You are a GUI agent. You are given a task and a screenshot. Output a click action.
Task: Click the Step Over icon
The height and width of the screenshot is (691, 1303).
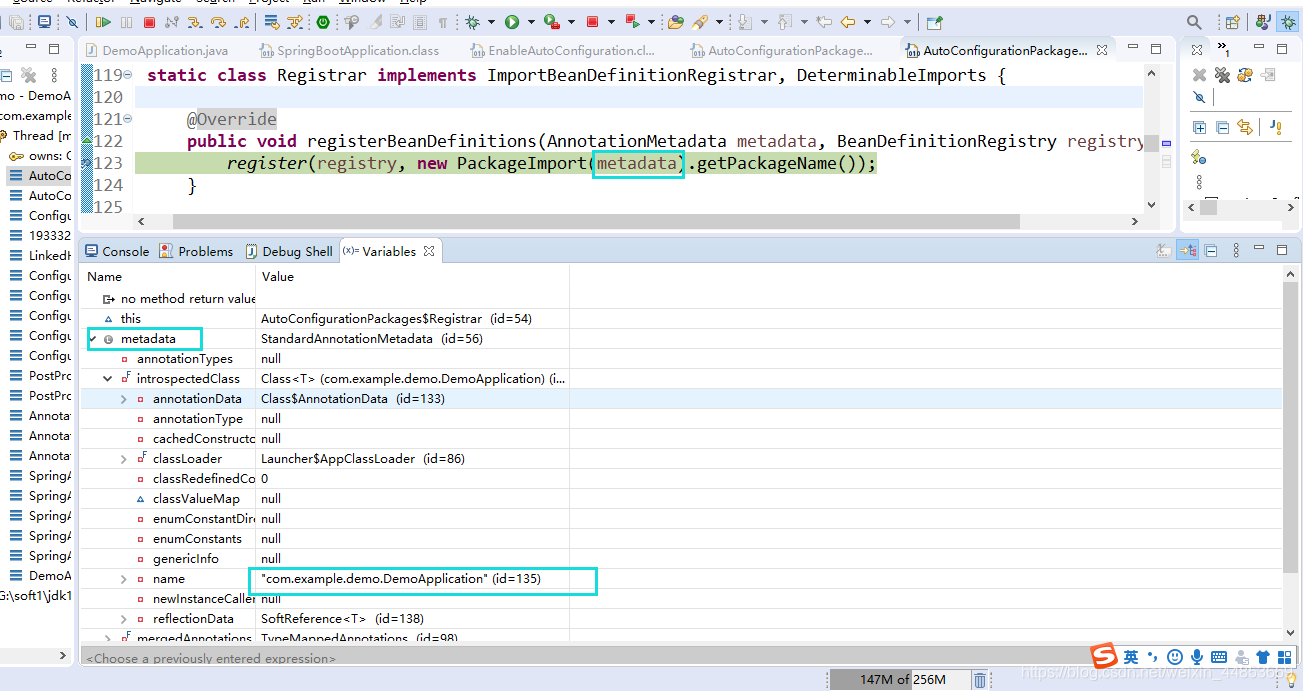pyautogui.click(x=218, y=22)
